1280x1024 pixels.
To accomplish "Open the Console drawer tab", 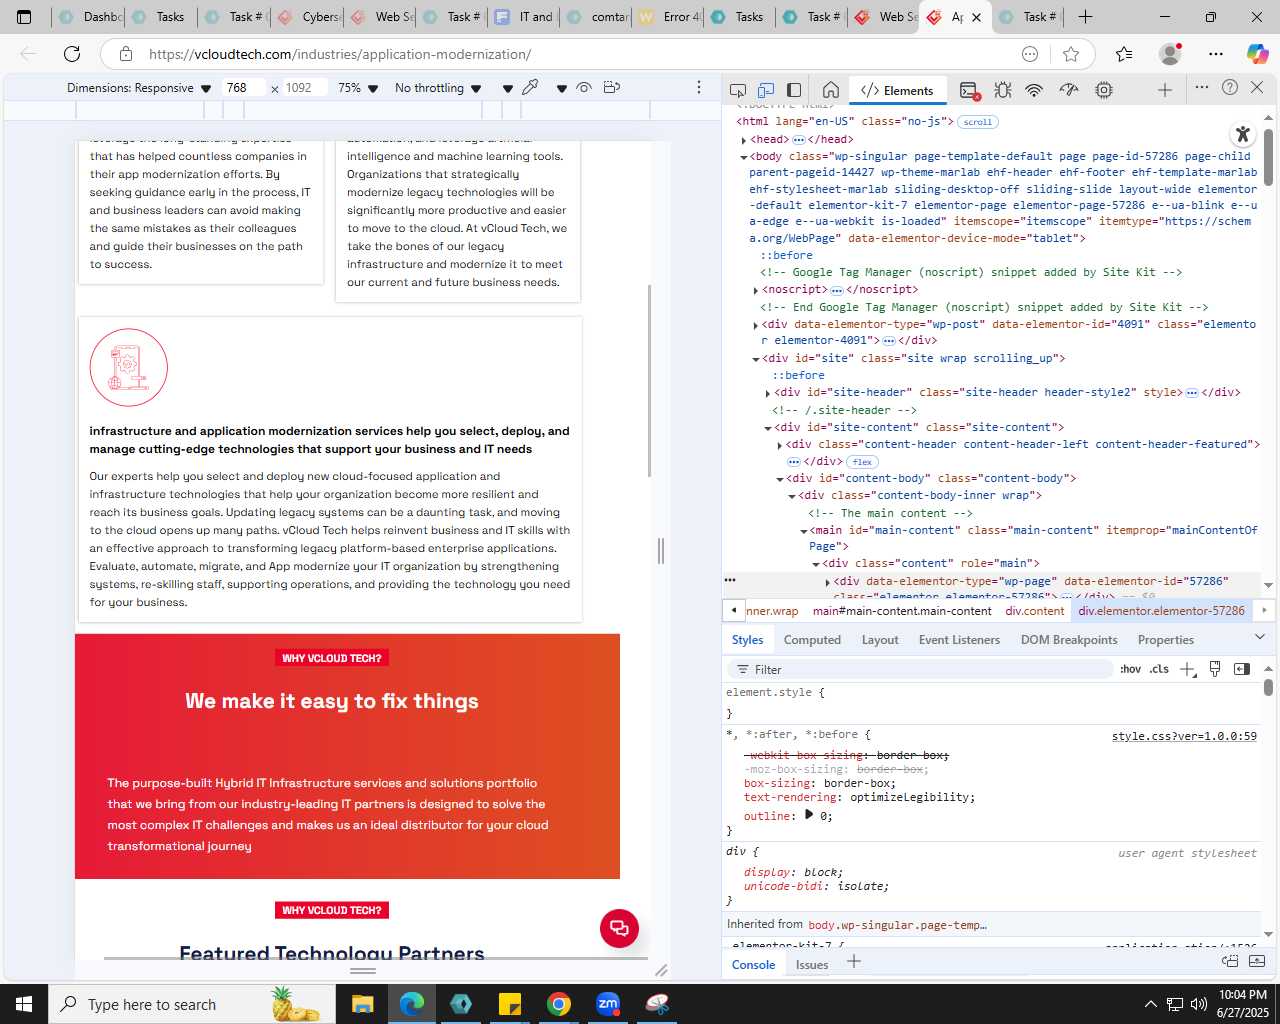I will click(753, 965).
